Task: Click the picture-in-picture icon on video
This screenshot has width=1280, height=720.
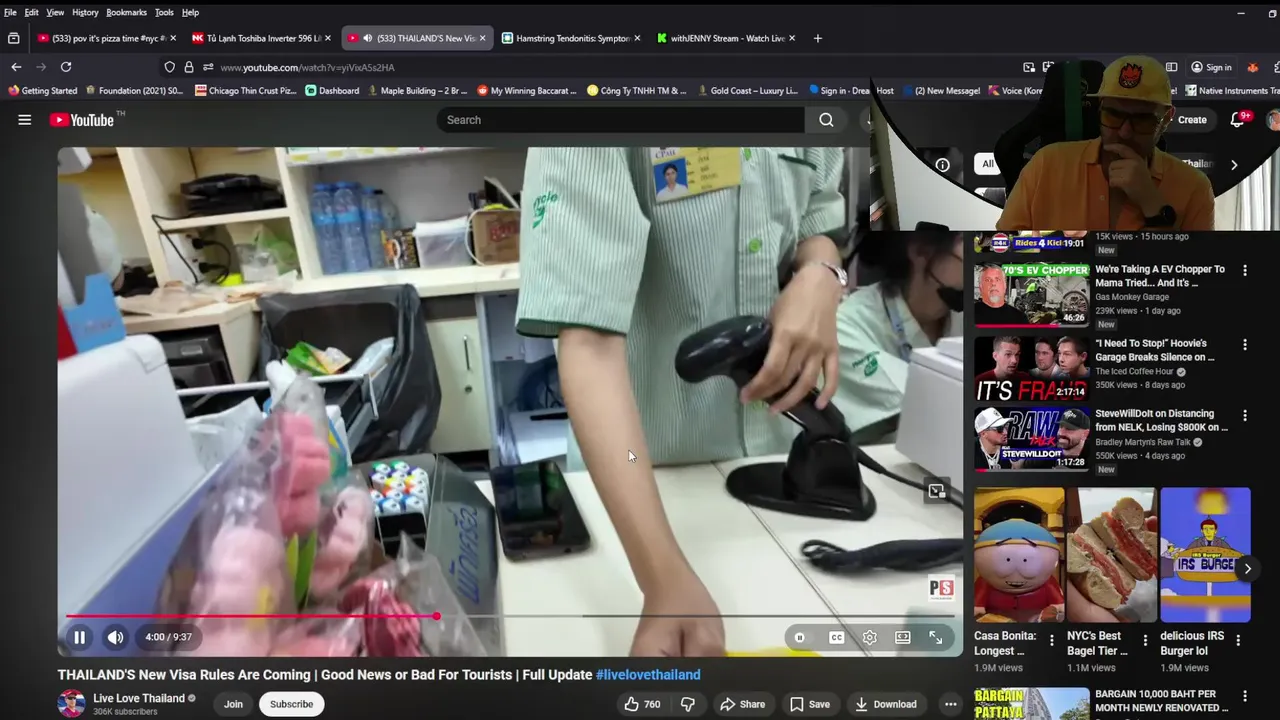Action: coord(936,491)
